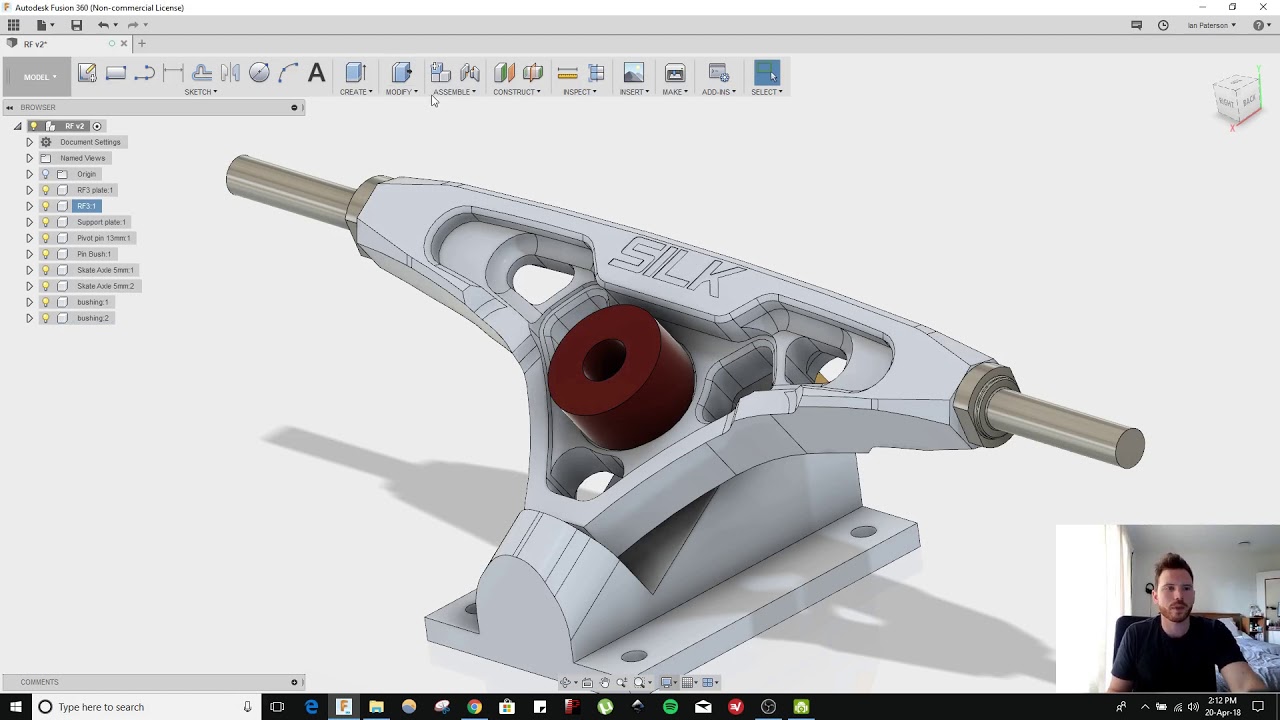Click the Insert image icon
This screenshot has height=720, width=1280.
(633, 73)
